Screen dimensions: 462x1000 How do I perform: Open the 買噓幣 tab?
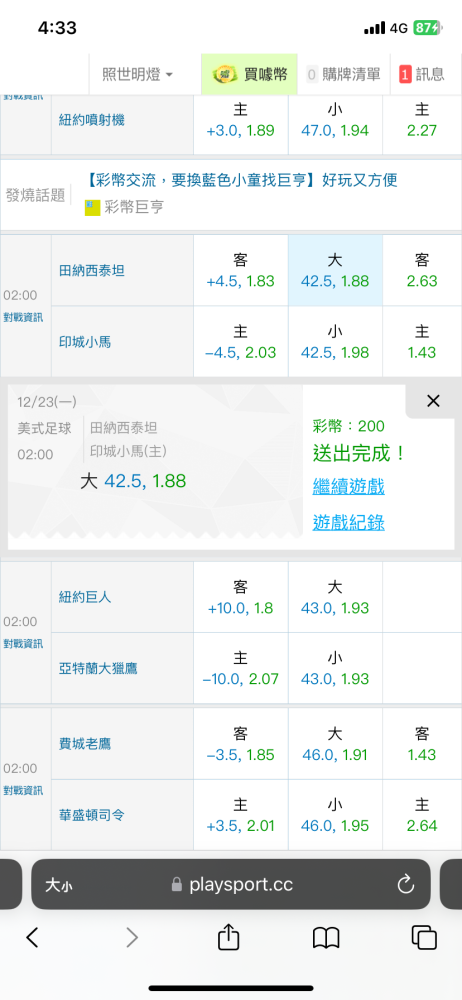(x=249, y=74)
